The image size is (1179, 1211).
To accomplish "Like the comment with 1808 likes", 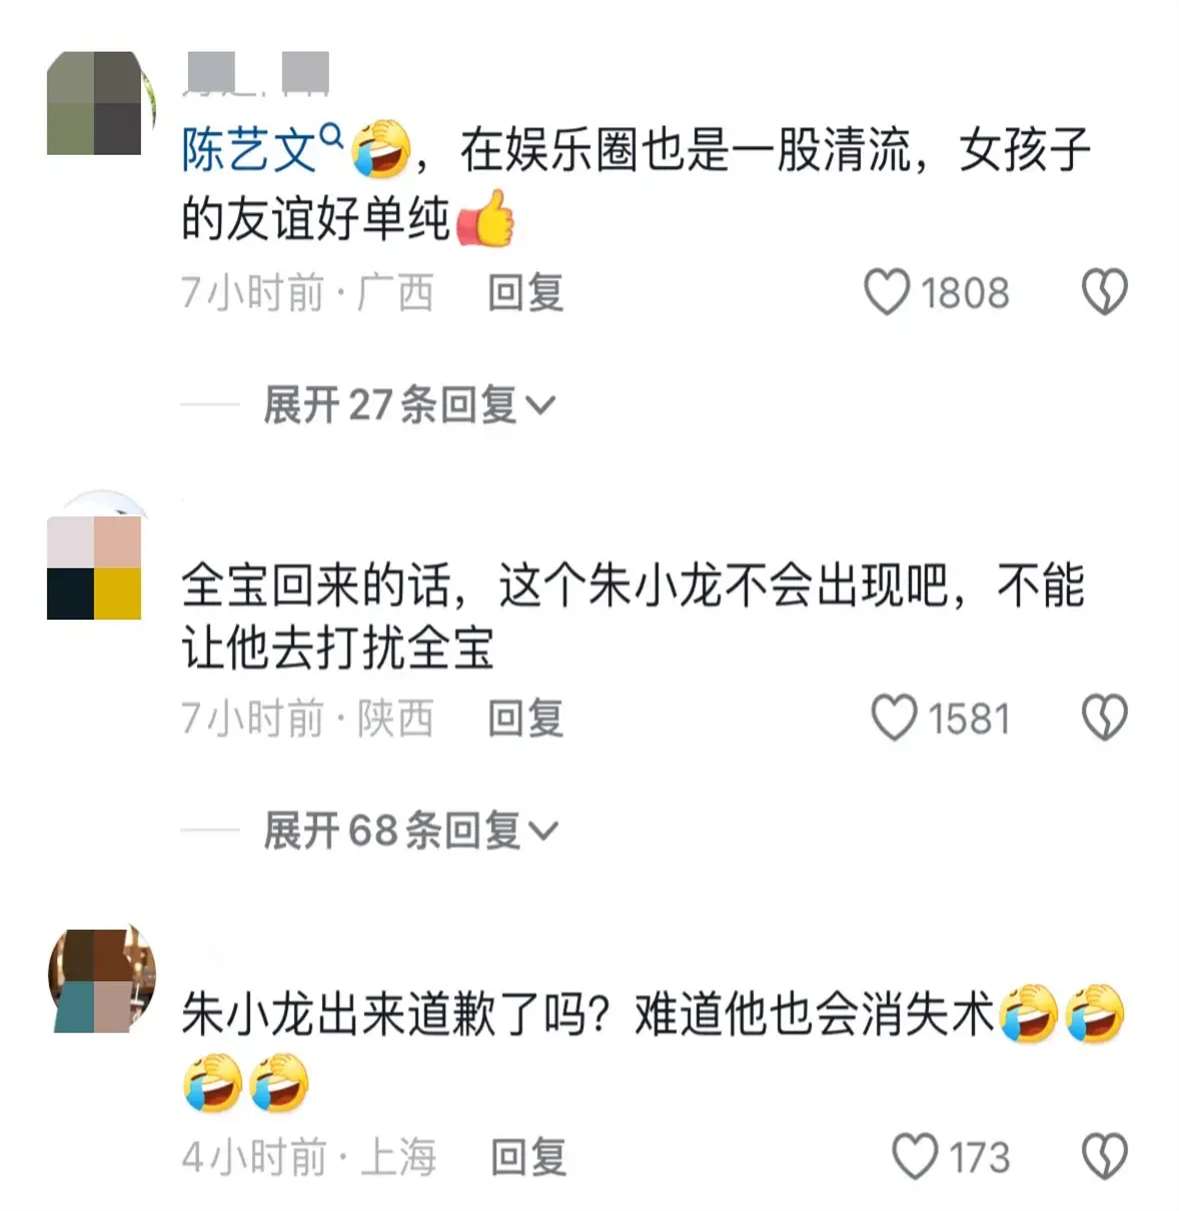I will click(886, 293).
